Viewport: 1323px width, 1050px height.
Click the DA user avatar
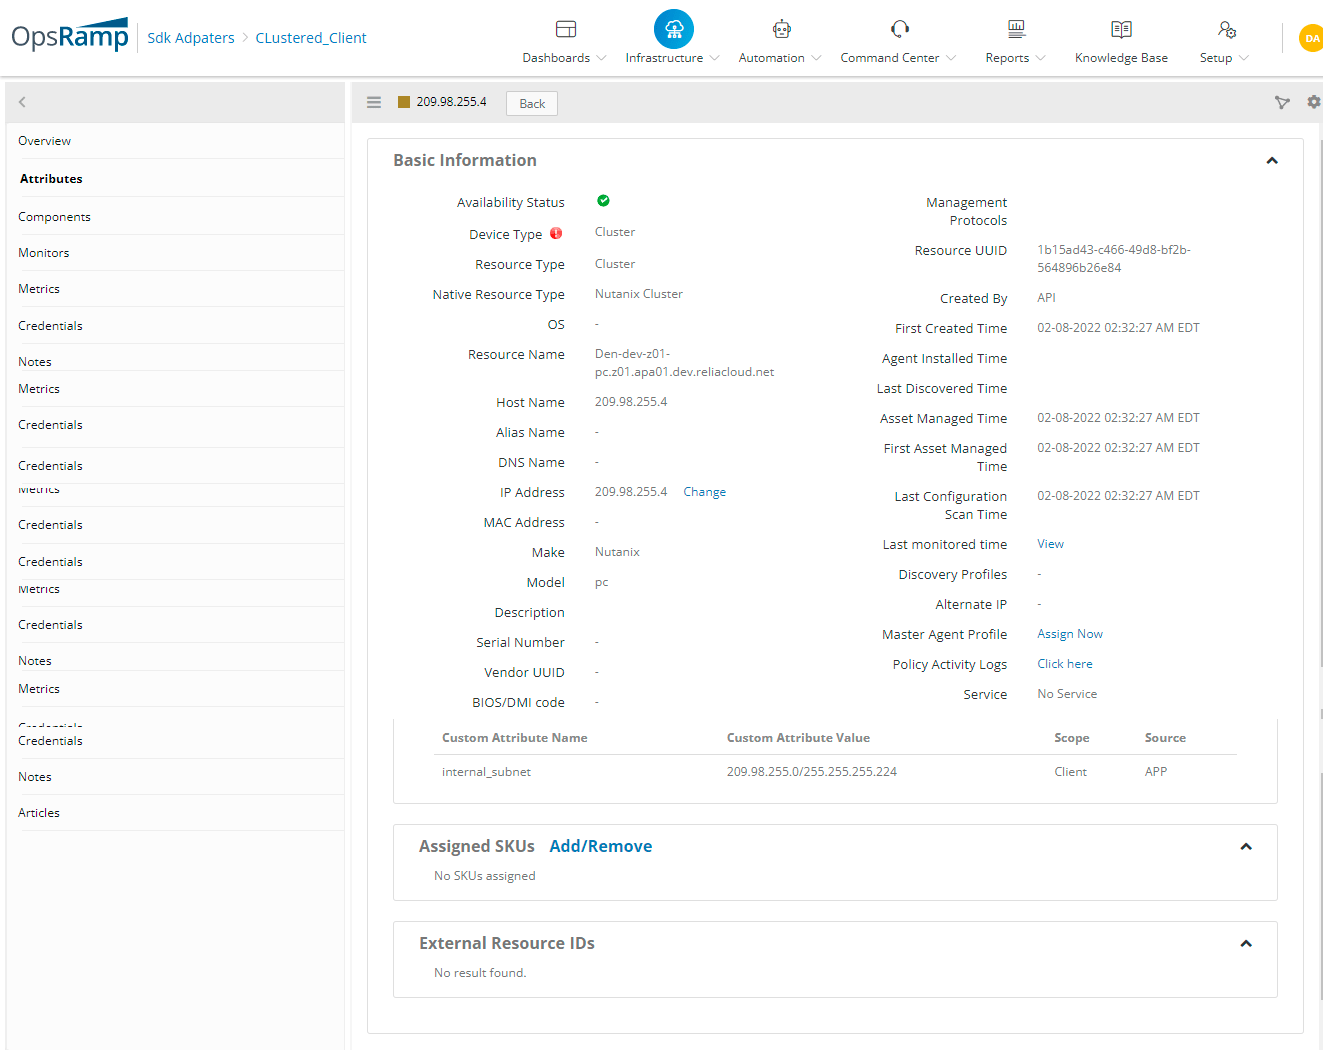[x=1311, y=38]
